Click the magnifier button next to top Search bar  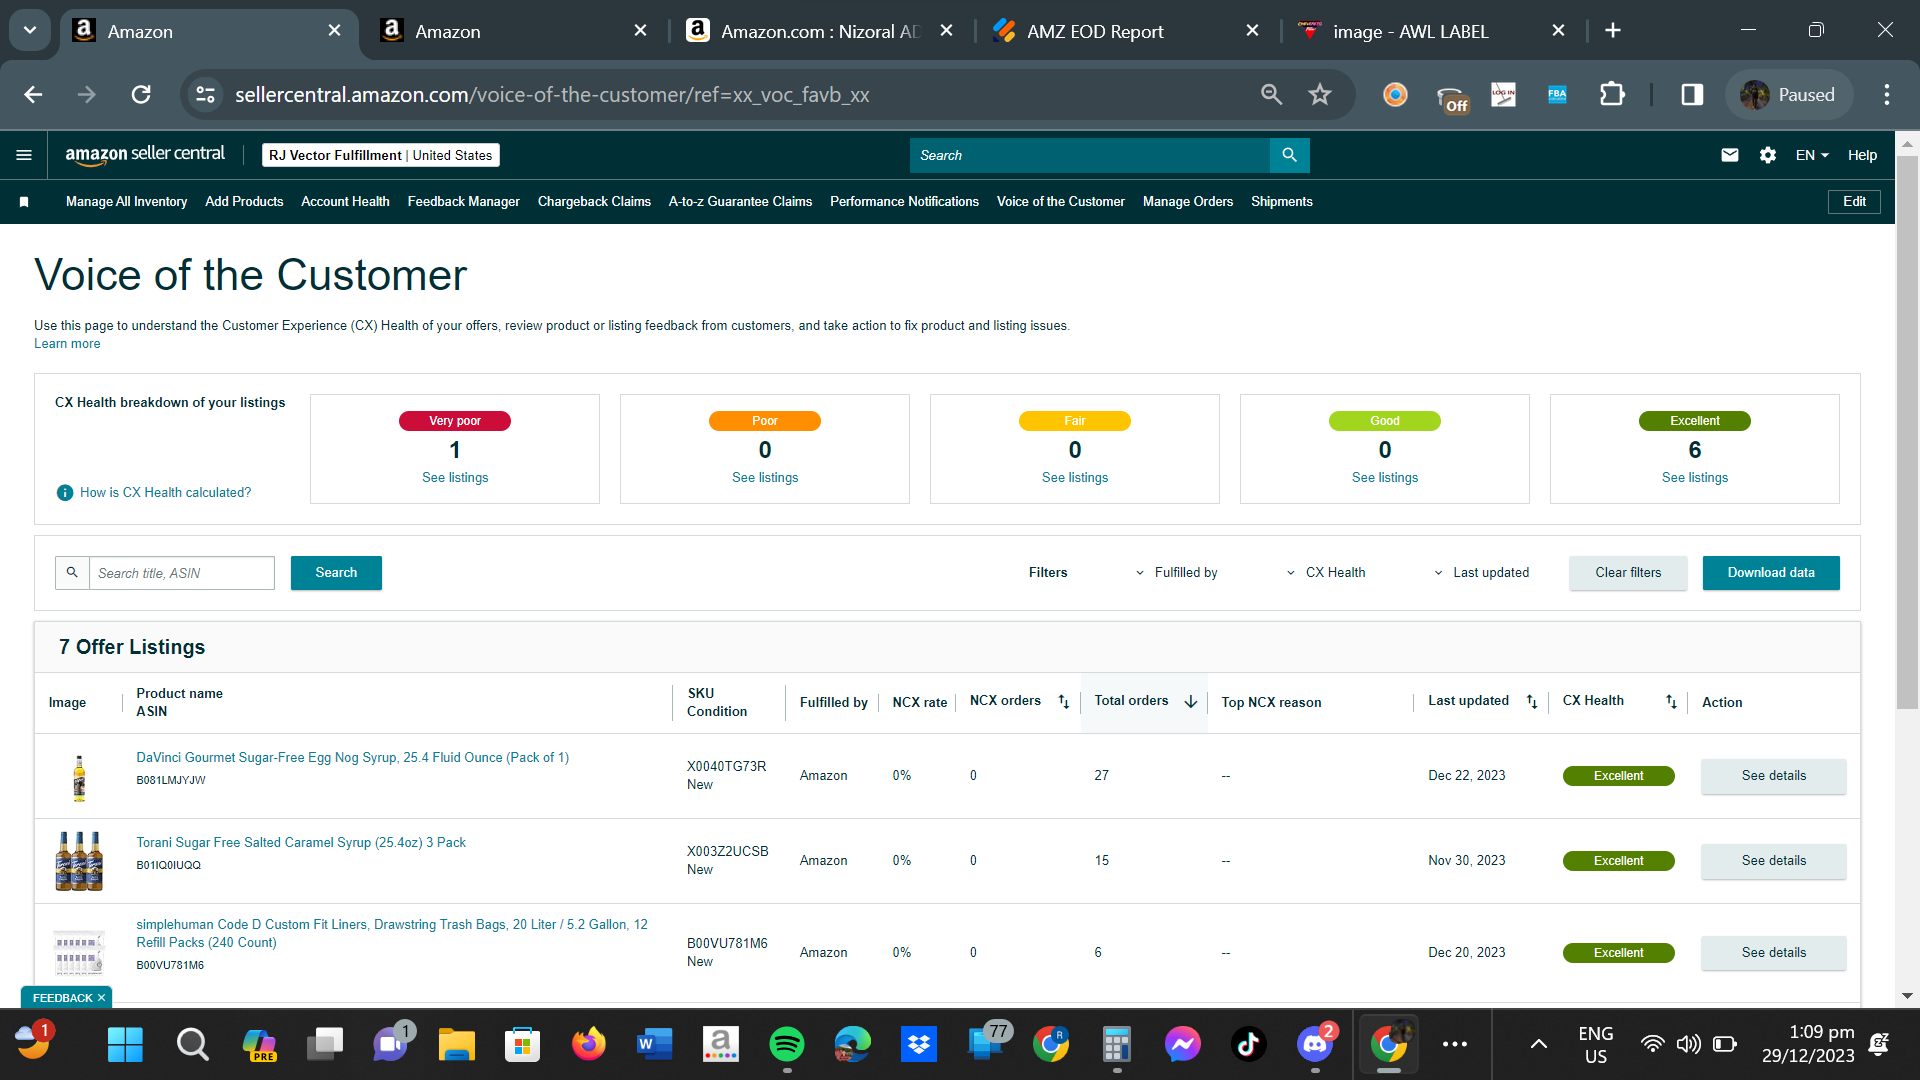tap(1289, 155)
